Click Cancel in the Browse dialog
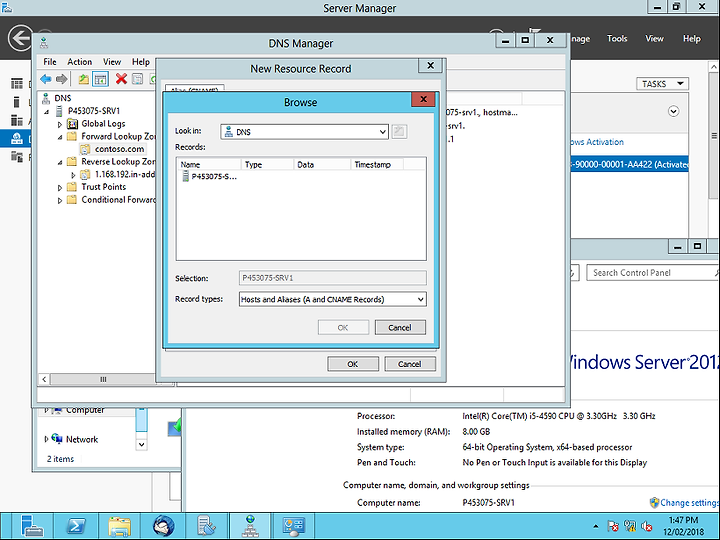This screenshot has width=720, height=540. click(x=400, y=327)
